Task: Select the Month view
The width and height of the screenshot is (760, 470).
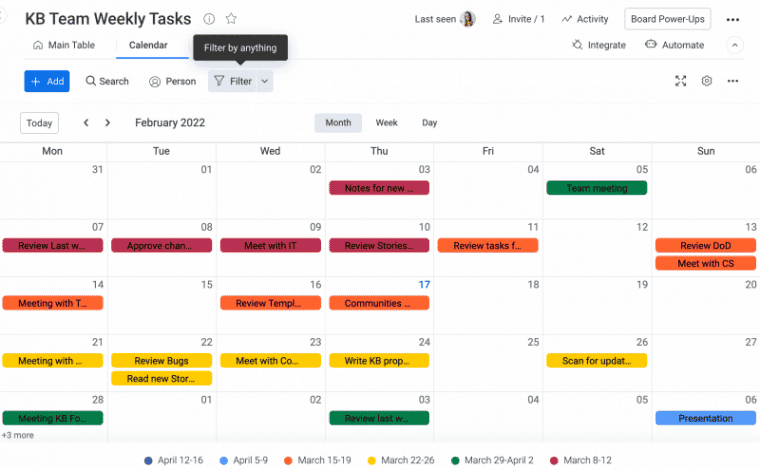Action: [x=338, y=123]
